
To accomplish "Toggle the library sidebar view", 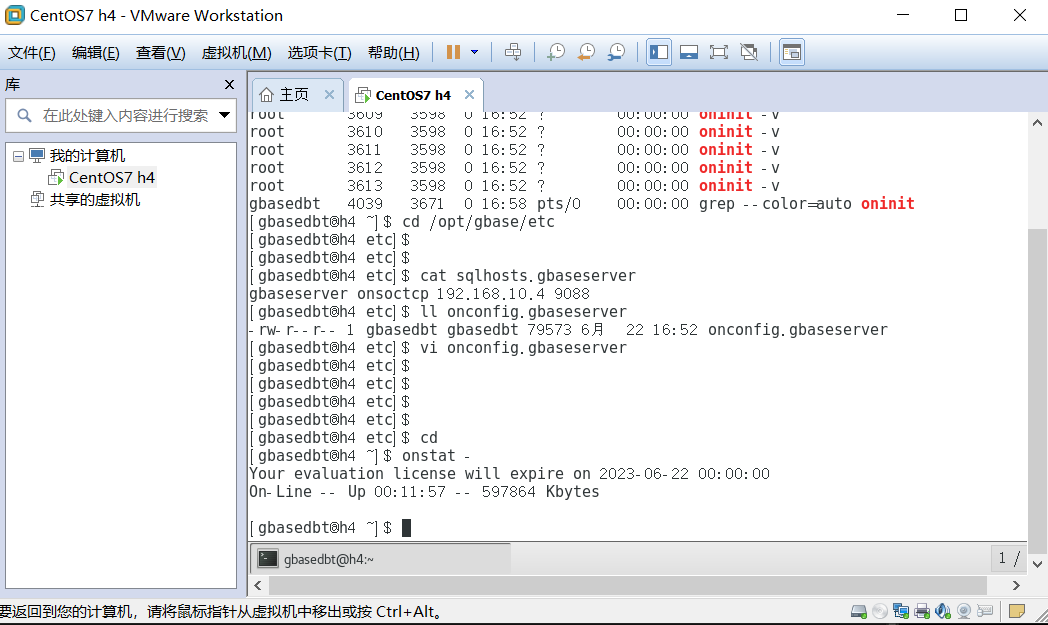I will (x=659, y=52).
